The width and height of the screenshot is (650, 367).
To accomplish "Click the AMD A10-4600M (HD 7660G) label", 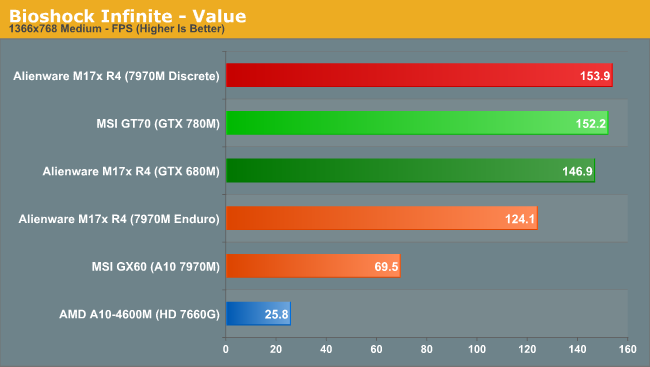I will (139, 314).
